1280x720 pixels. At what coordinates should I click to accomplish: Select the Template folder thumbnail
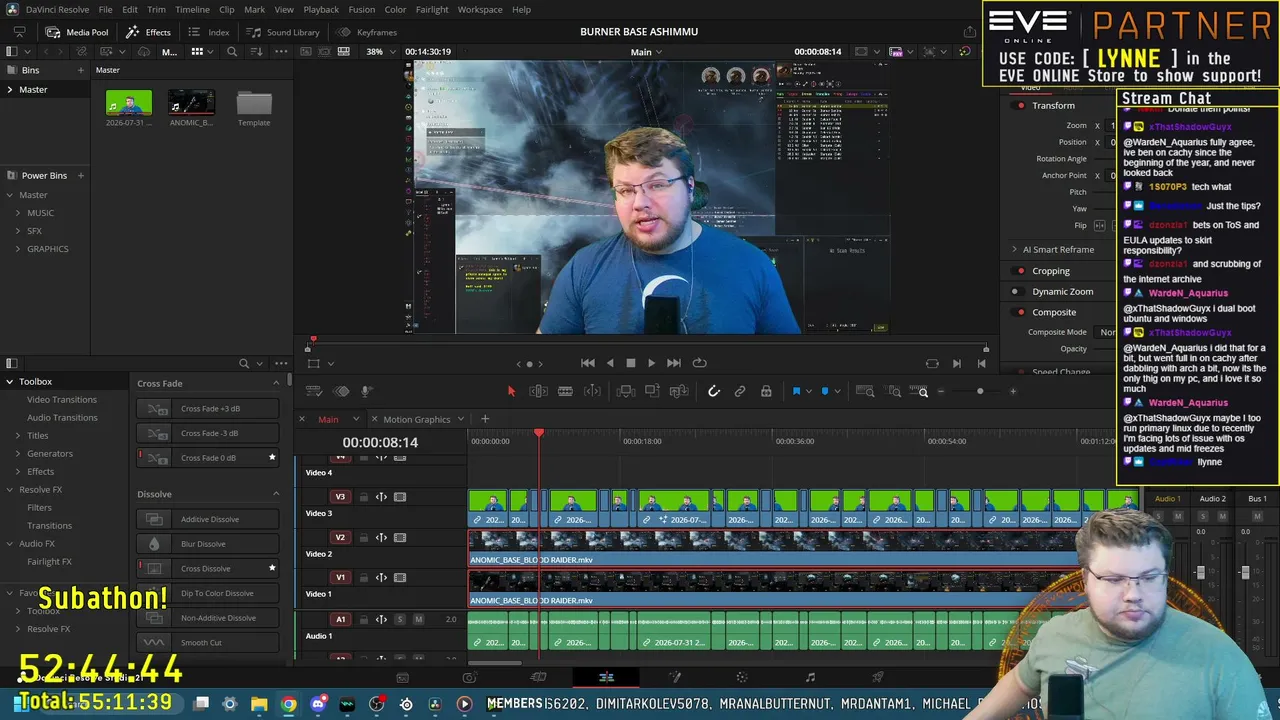click(x=254, y=103)
